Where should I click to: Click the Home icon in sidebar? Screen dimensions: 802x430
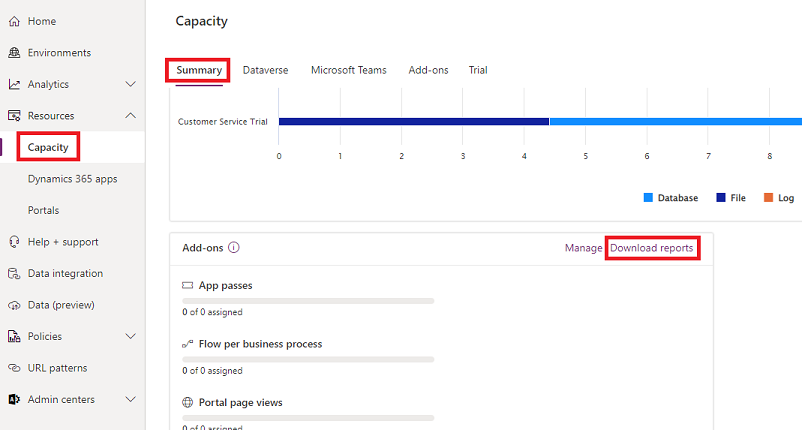pyautogui.click(x=14, y=21)
